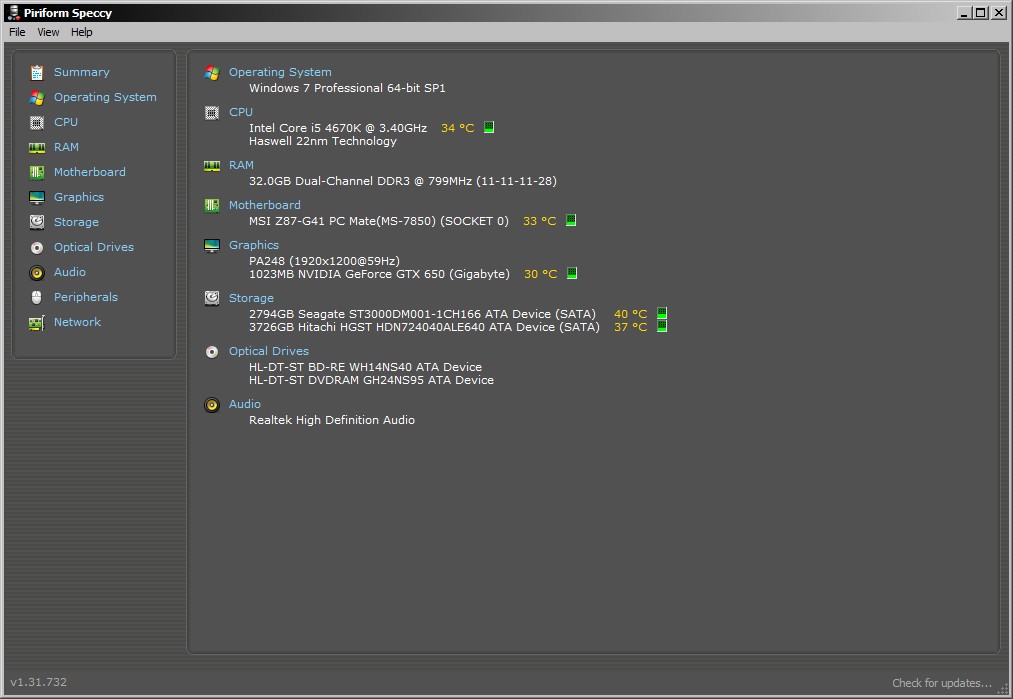The image size is (1013, 699).
Task: Open Network from the sidebar
Action: pos(78,322)
